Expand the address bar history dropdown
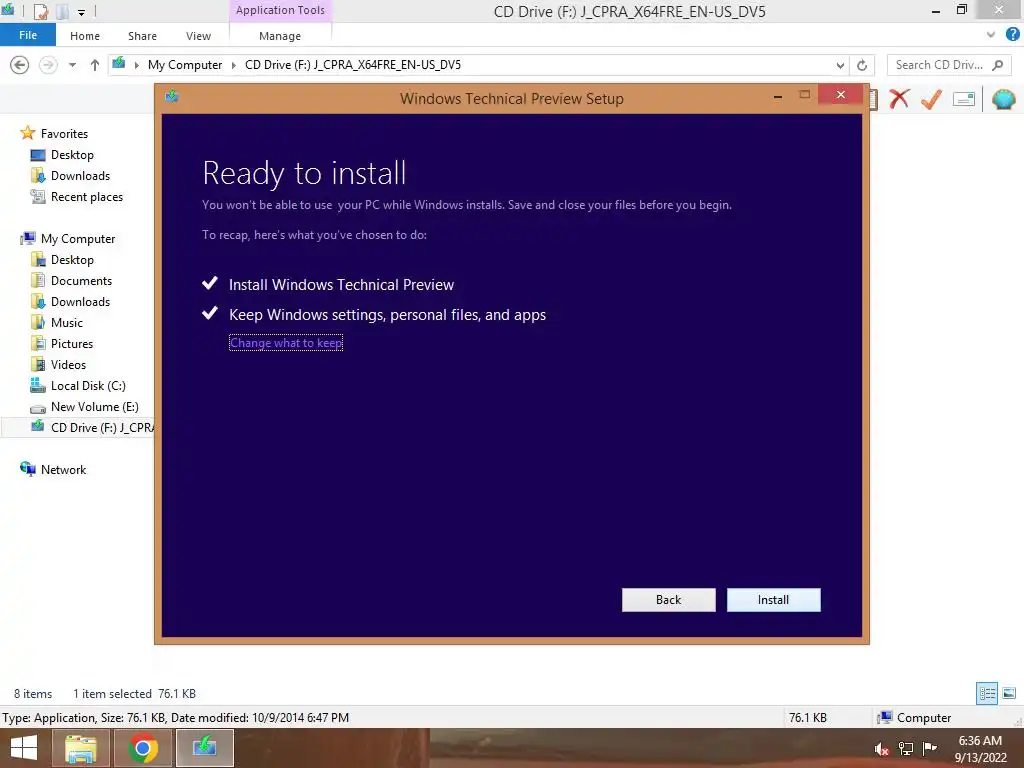1024x768 pixels. coord(840,65)
